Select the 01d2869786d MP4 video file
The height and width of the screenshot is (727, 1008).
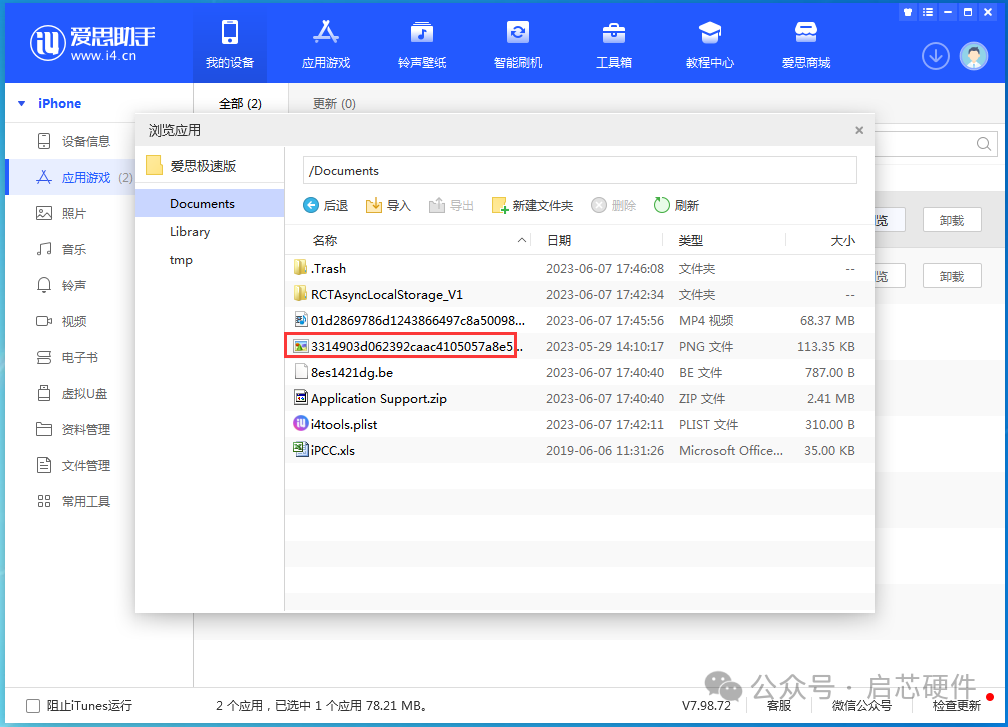coord(579,320)
